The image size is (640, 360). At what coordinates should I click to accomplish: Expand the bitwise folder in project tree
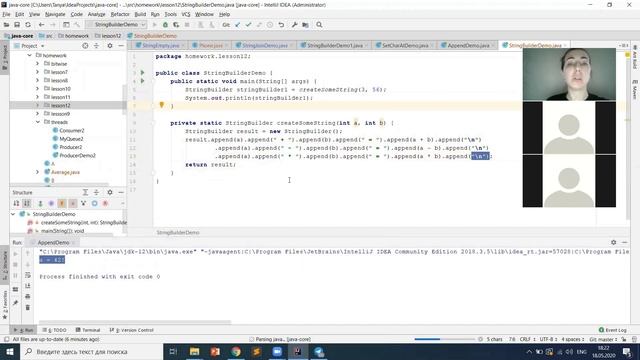38,64
